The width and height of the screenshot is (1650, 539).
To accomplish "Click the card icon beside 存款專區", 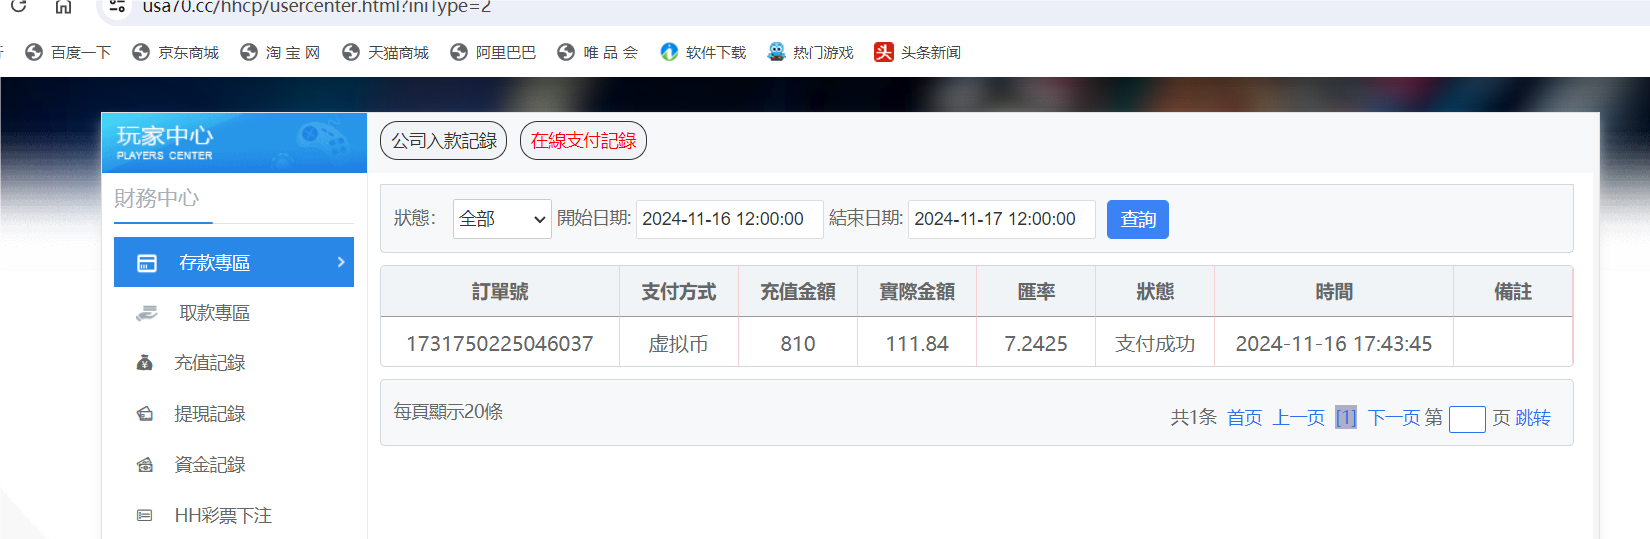I will [147, 263].
